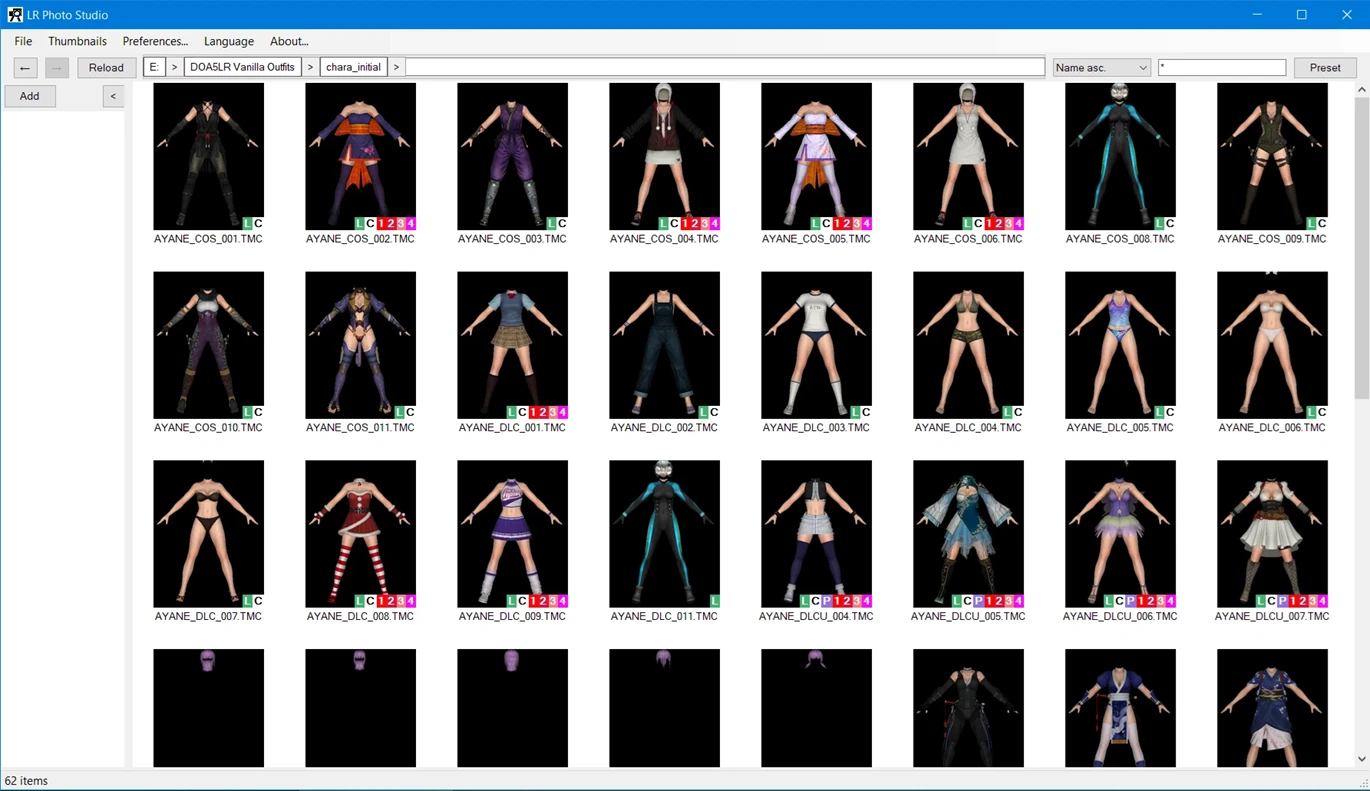The image size is (1370, 791).
Task: Click the AYANE_DLC_008.TMC file name
Action: (x=360, y=616)
